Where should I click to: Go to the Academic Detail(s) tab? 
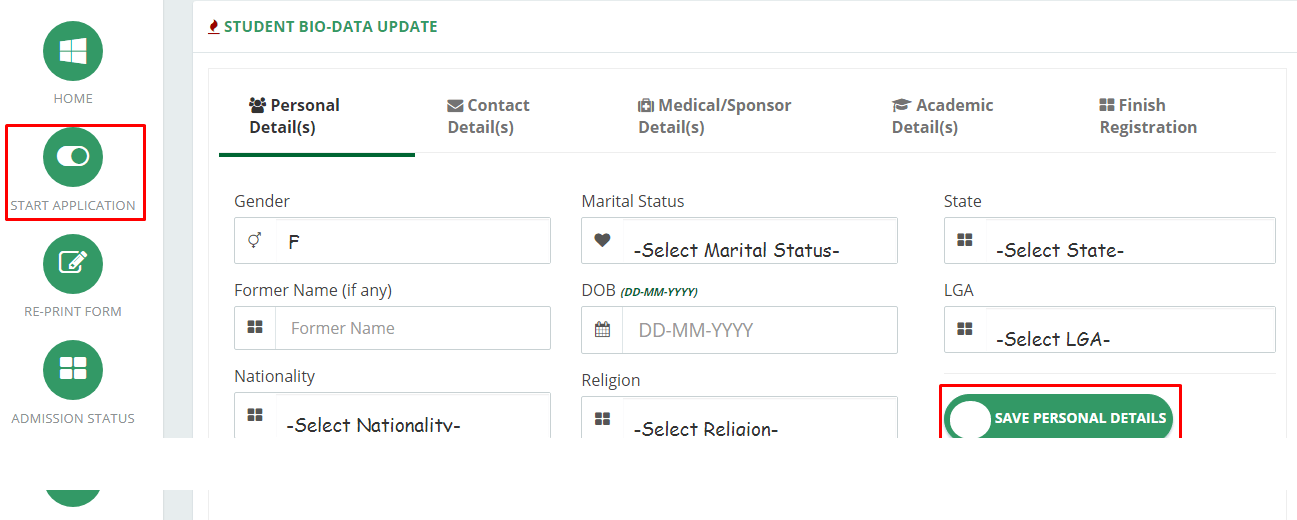(942, 116)
